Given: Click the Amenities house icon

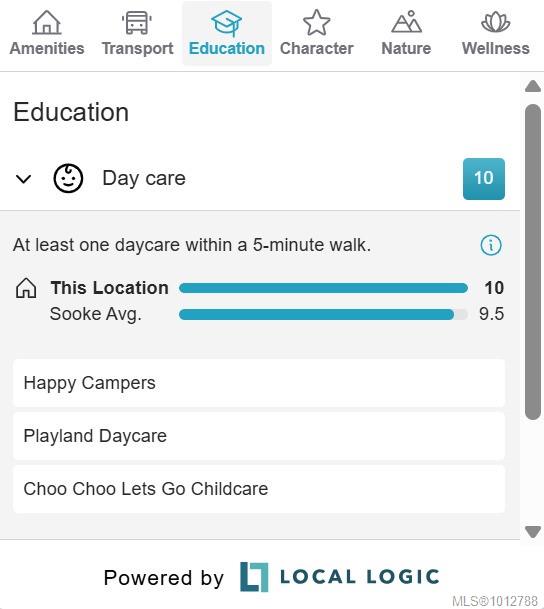Looking at the screenshot, I should coord(47,23).
